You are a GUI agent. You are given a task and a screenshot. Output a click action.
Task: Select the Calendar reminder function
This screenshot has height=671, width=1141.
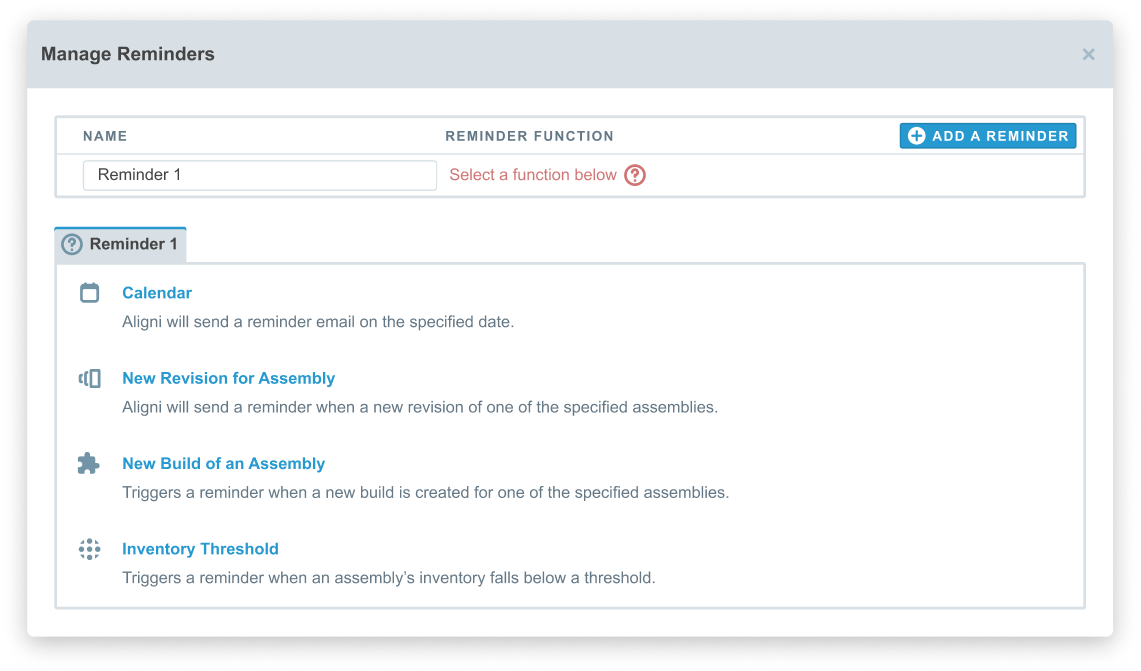tap(157, 293)
